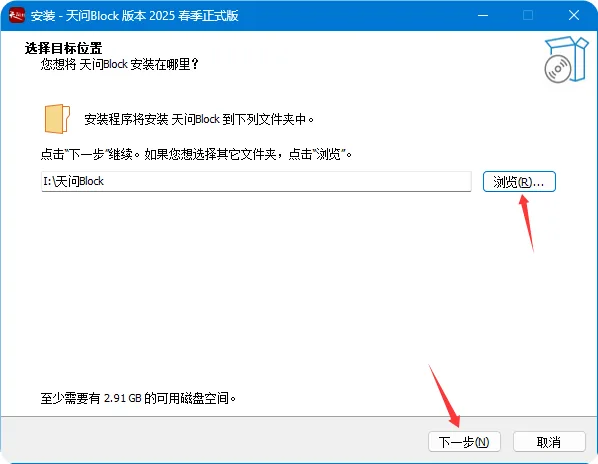Click the disk space text 至少需要有 2.91 GB

[138, 398]
